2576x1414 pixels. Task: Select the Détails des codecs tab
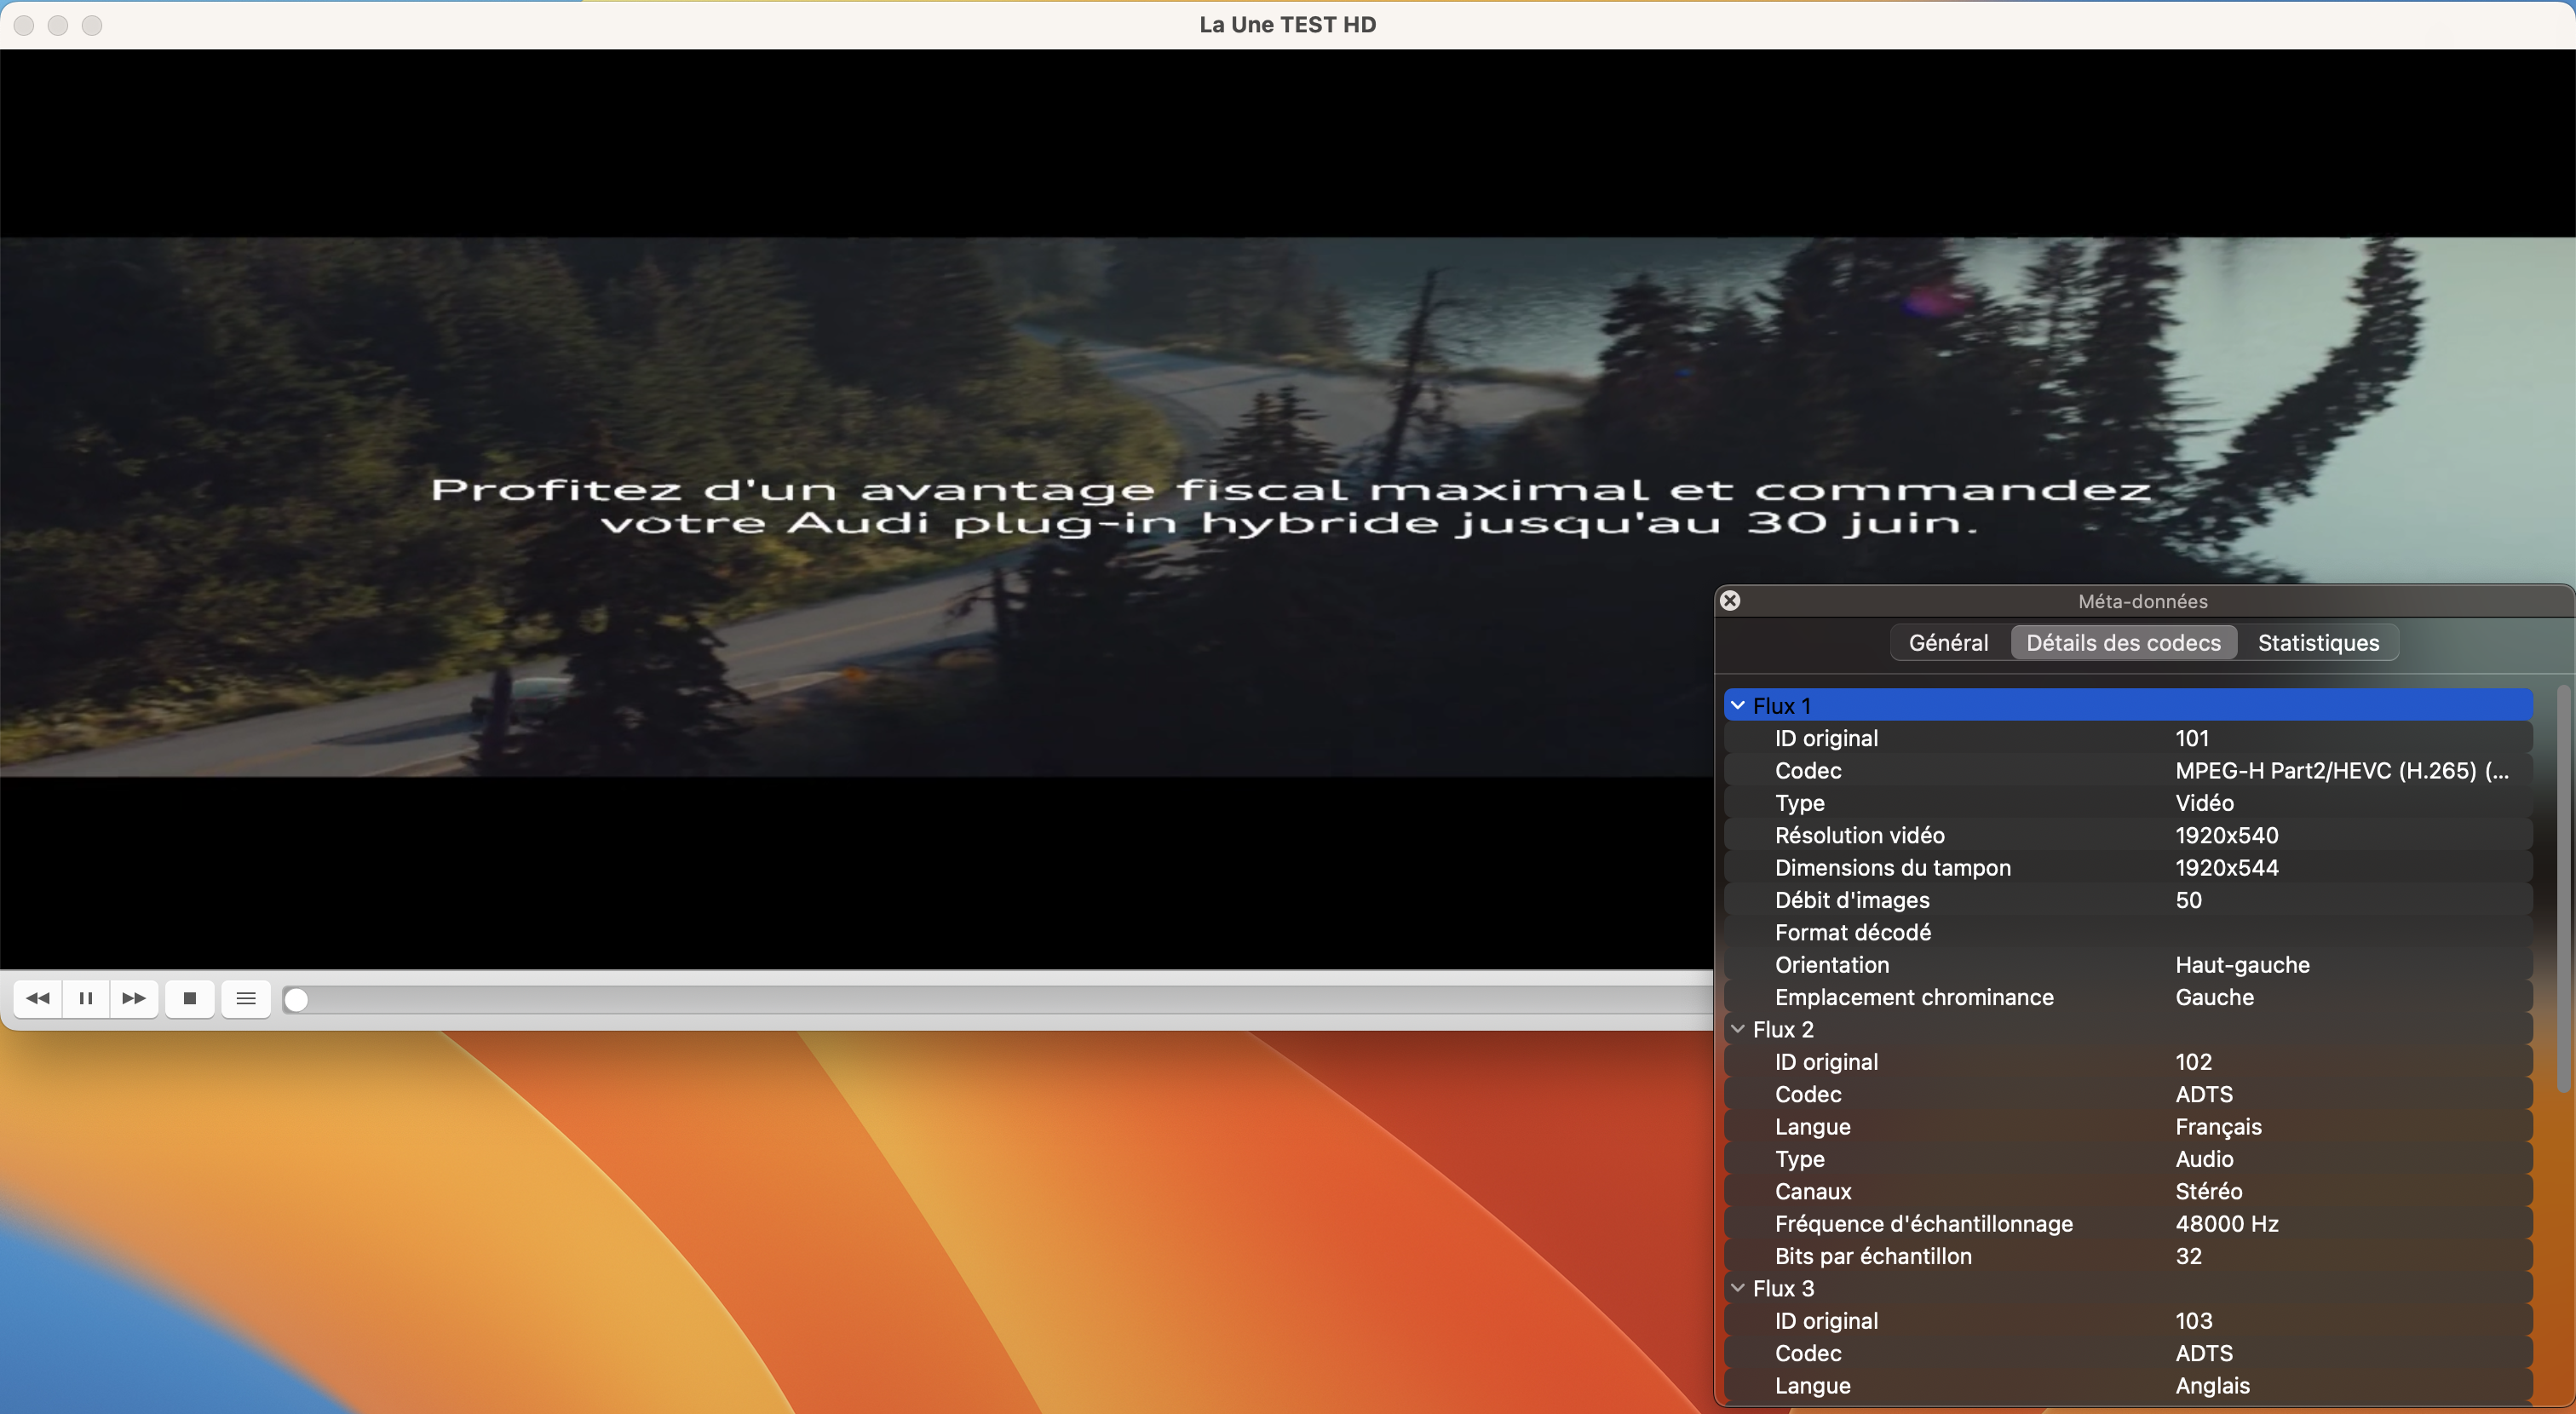tap(2123, 642)
